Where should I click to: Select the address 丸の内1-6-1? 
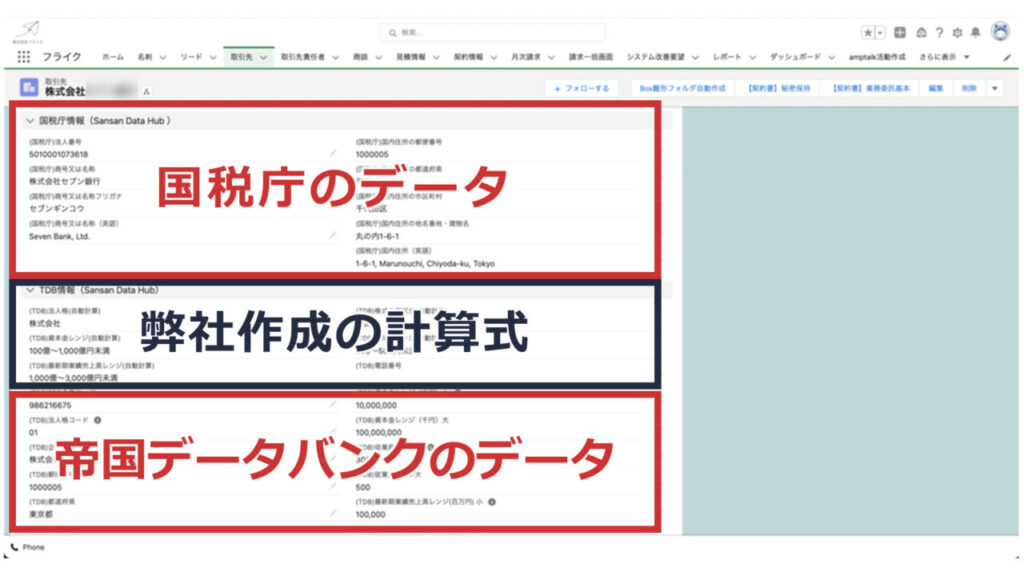377,236
